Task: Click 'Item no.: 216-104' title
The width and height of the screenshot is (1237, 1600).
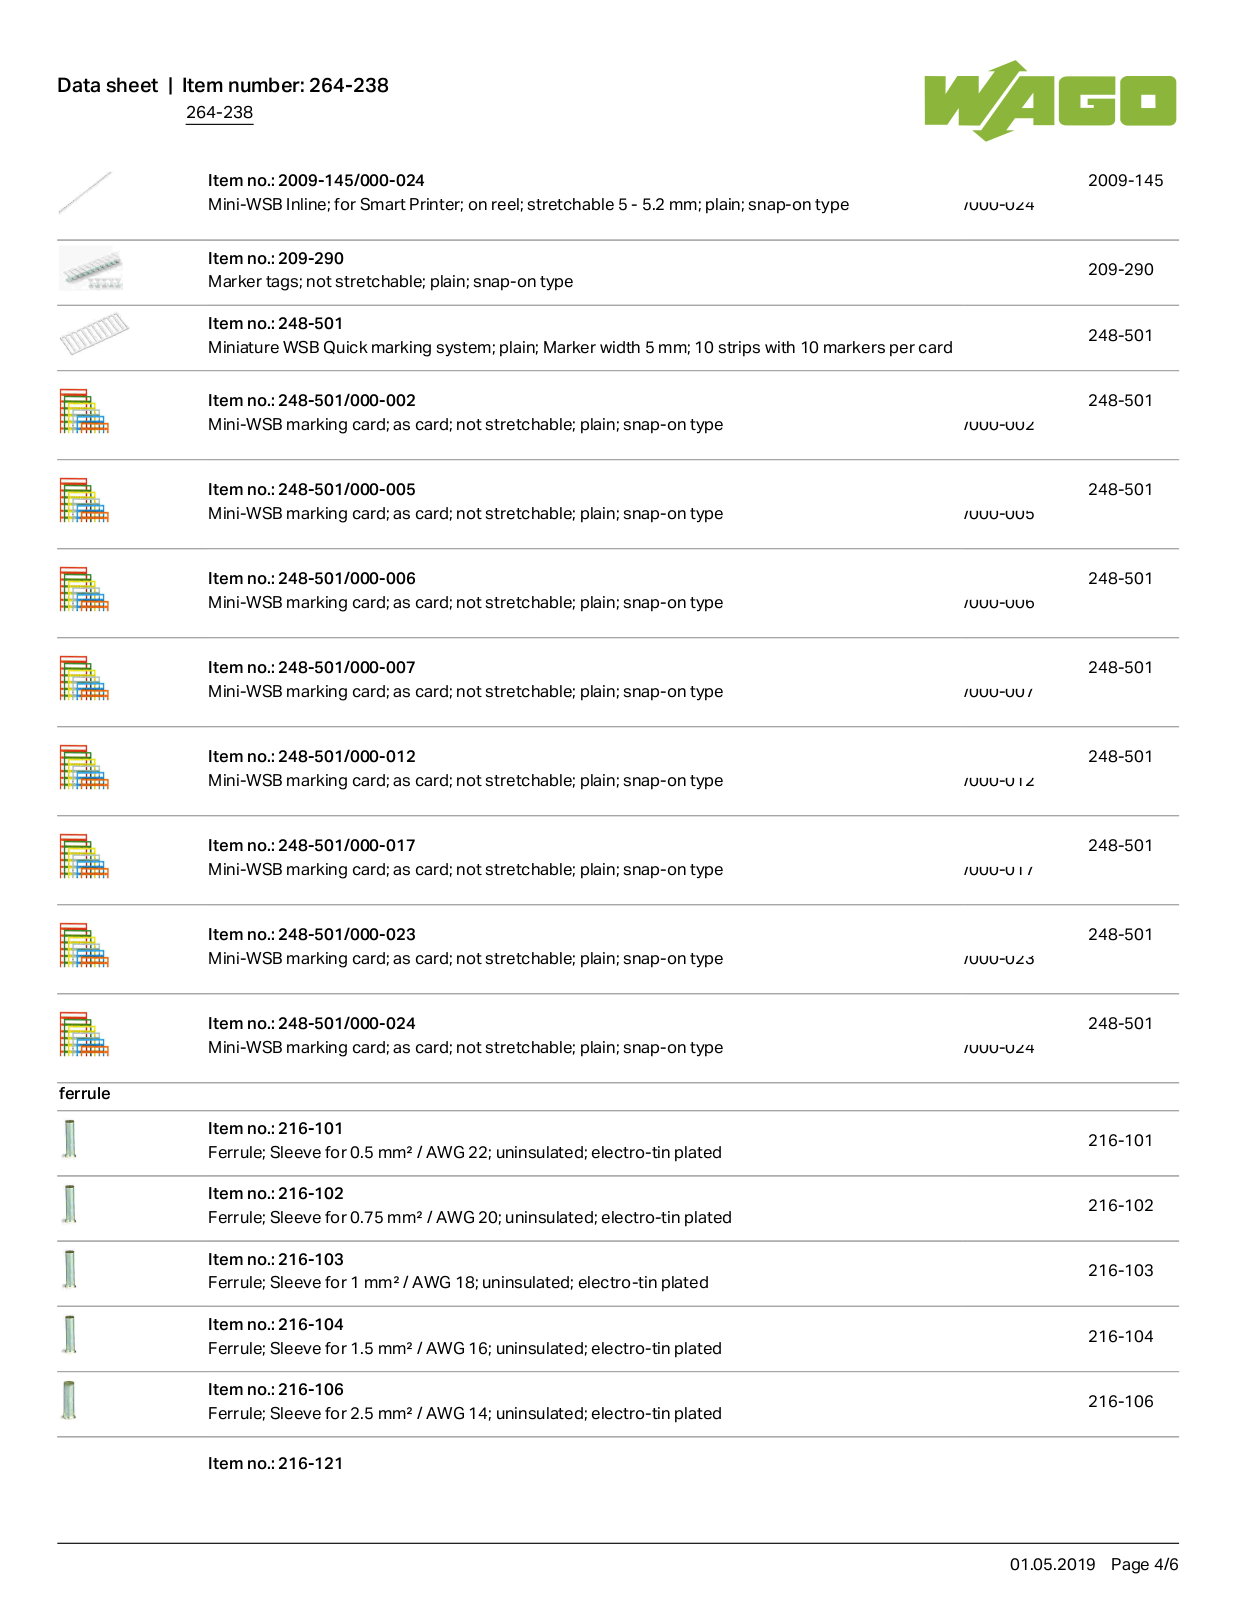Action: 276,1325
